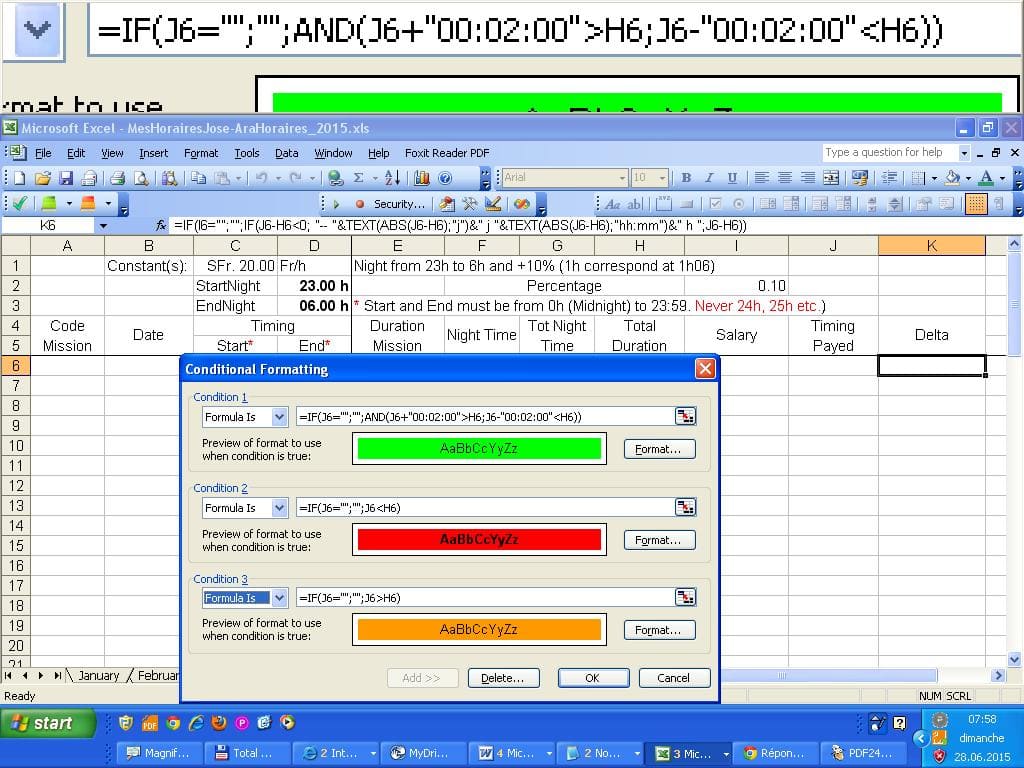
Task: Click the Merge and Center icon
Action: 831,178
